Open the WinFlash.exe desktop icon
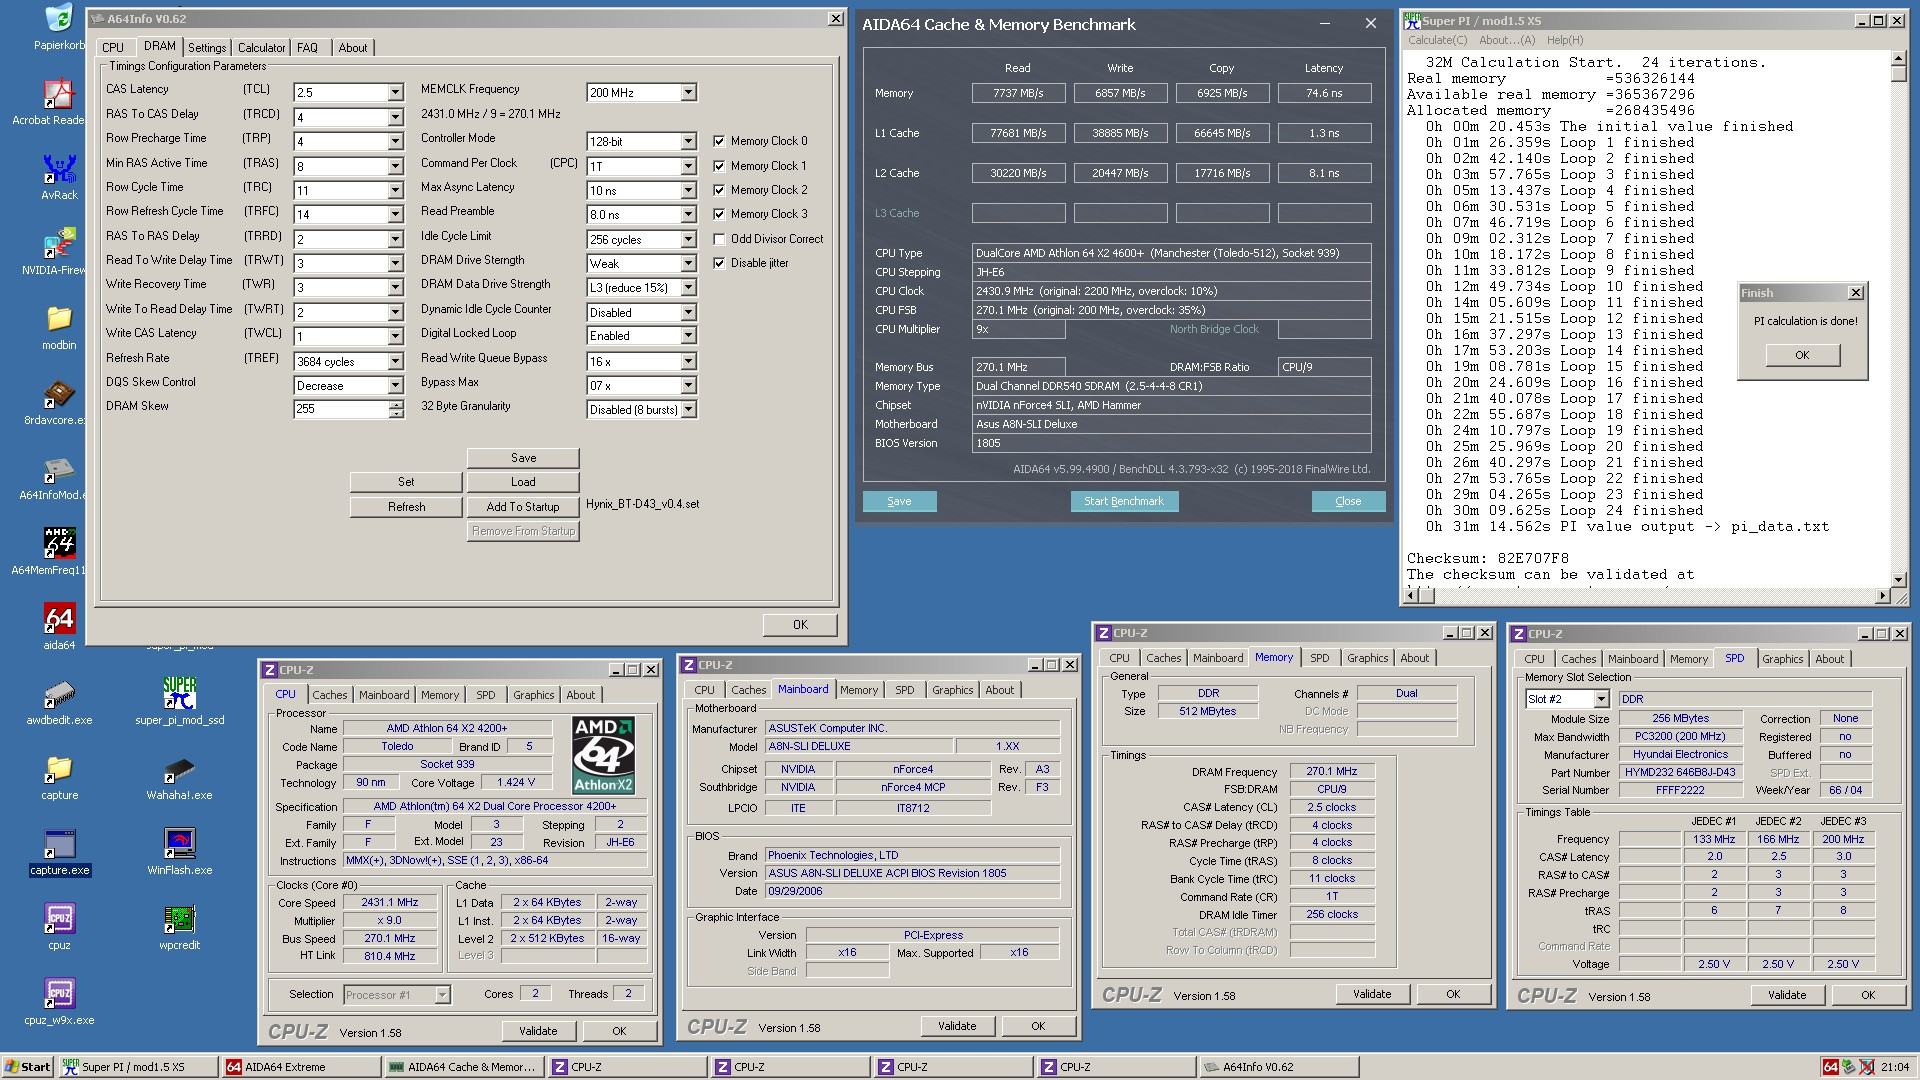 click(180, 843)
